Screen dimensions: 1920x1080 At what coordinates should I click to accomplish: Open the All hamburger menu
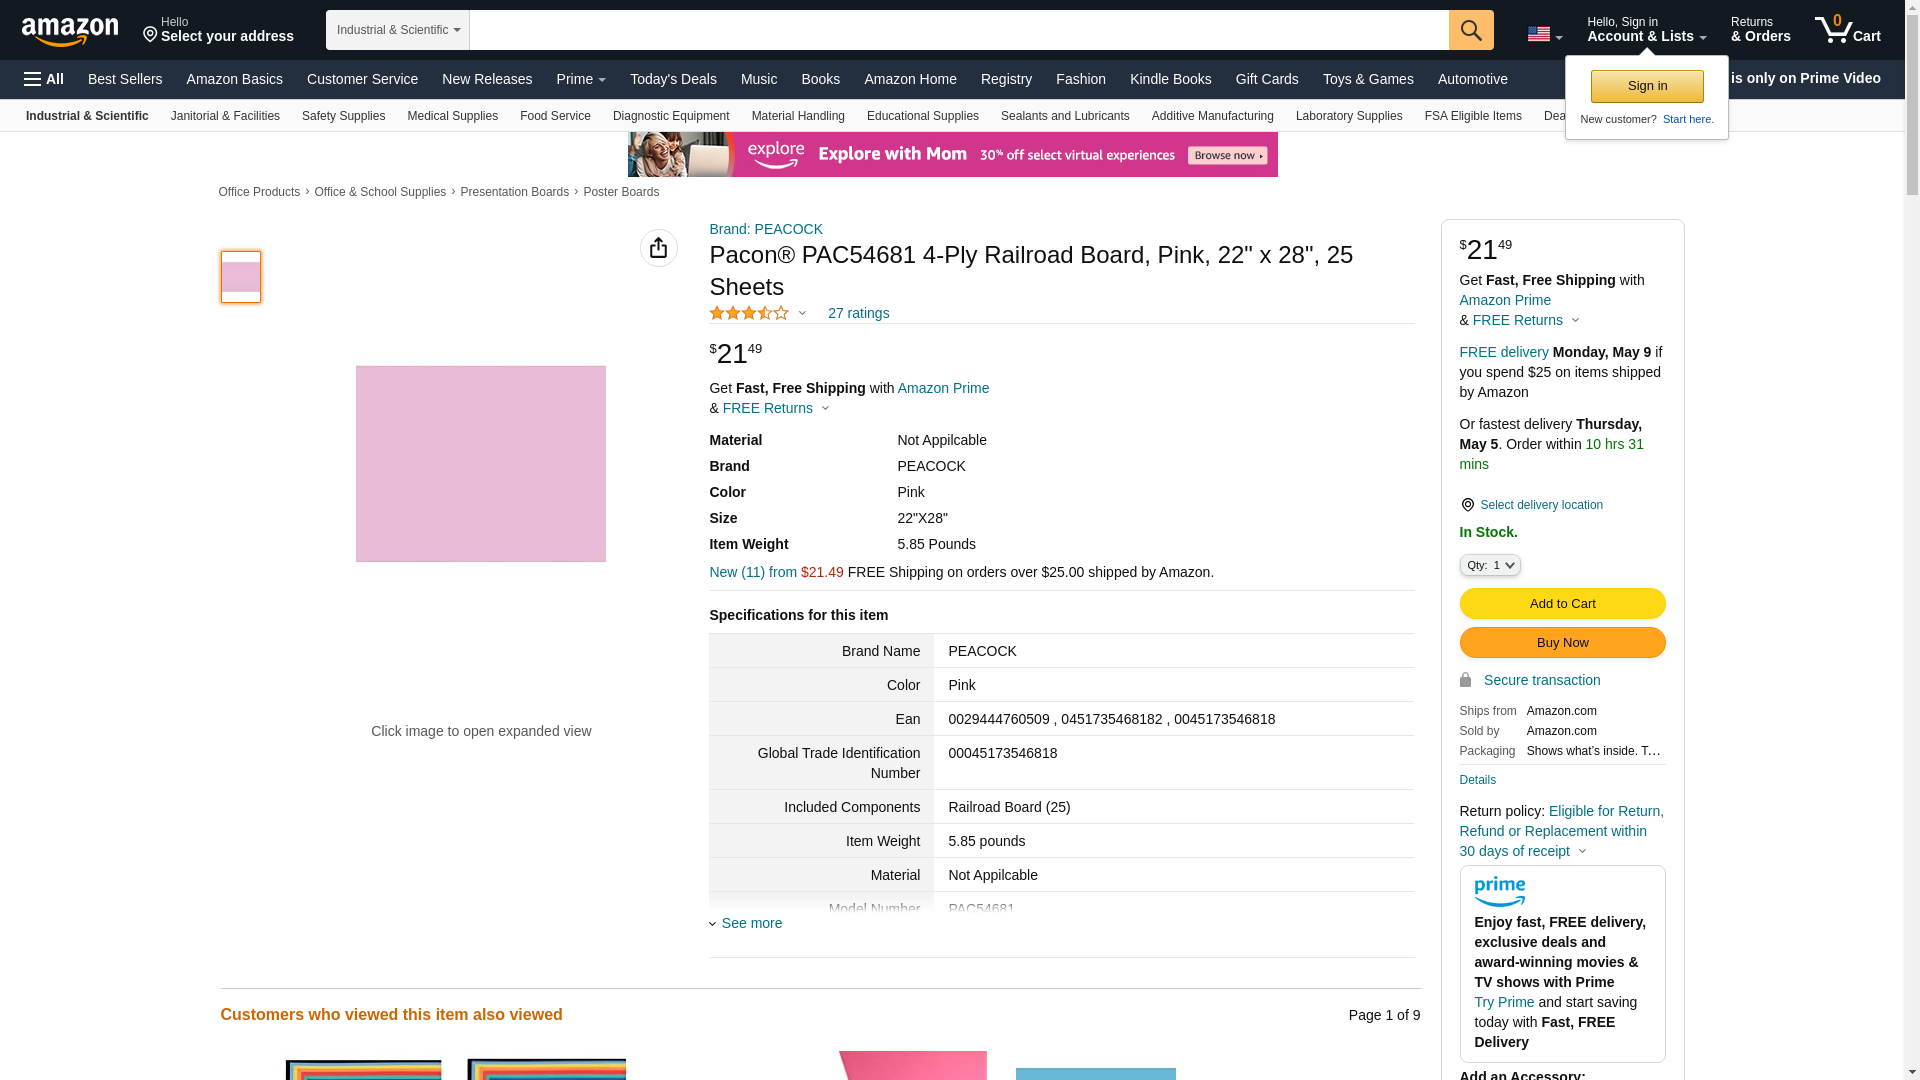[x=44, y=79]
